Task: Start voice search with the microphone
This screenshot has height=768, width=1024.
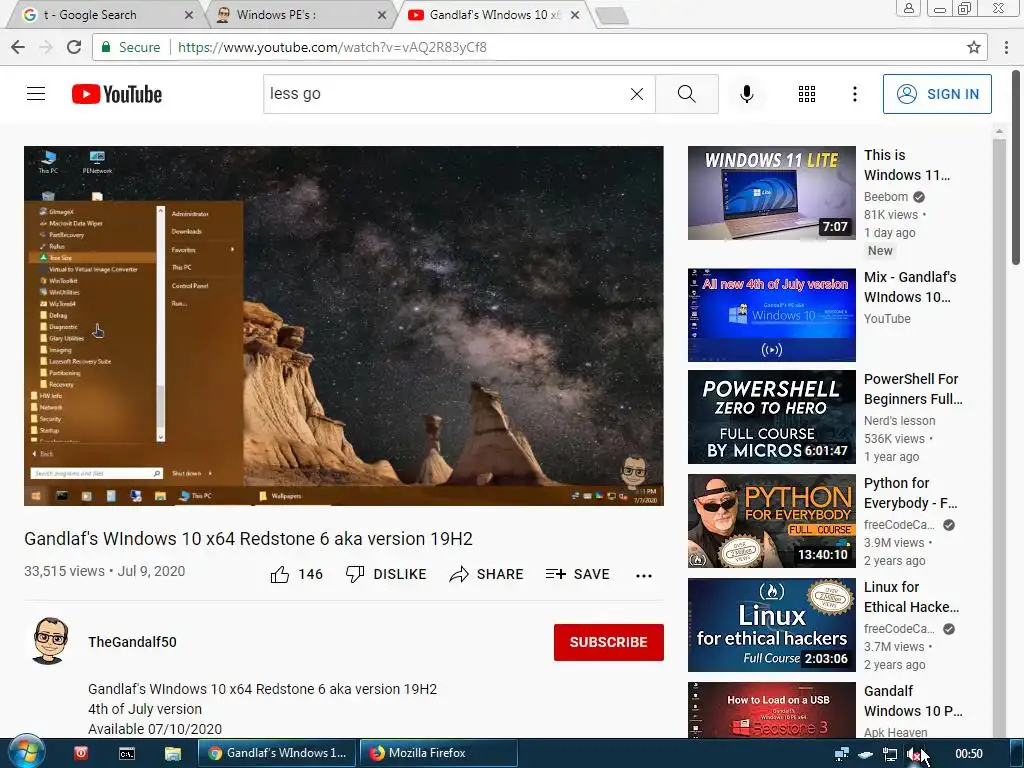Action: pyautogui.click(x=746, y=94)
